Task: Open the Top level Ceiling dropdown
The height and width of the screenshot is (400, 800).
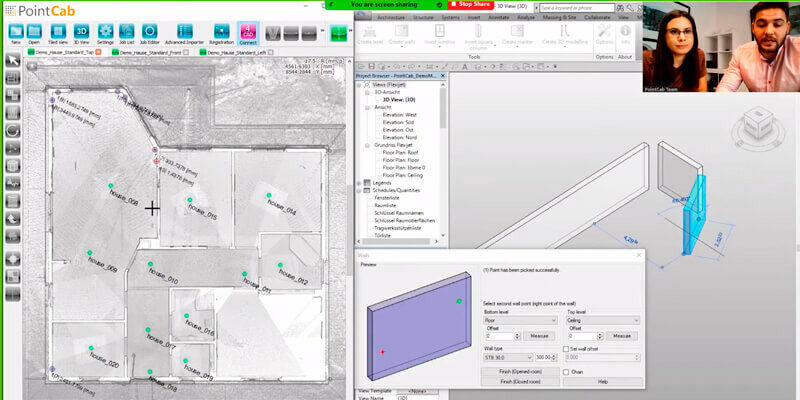Action: point(603,320)
